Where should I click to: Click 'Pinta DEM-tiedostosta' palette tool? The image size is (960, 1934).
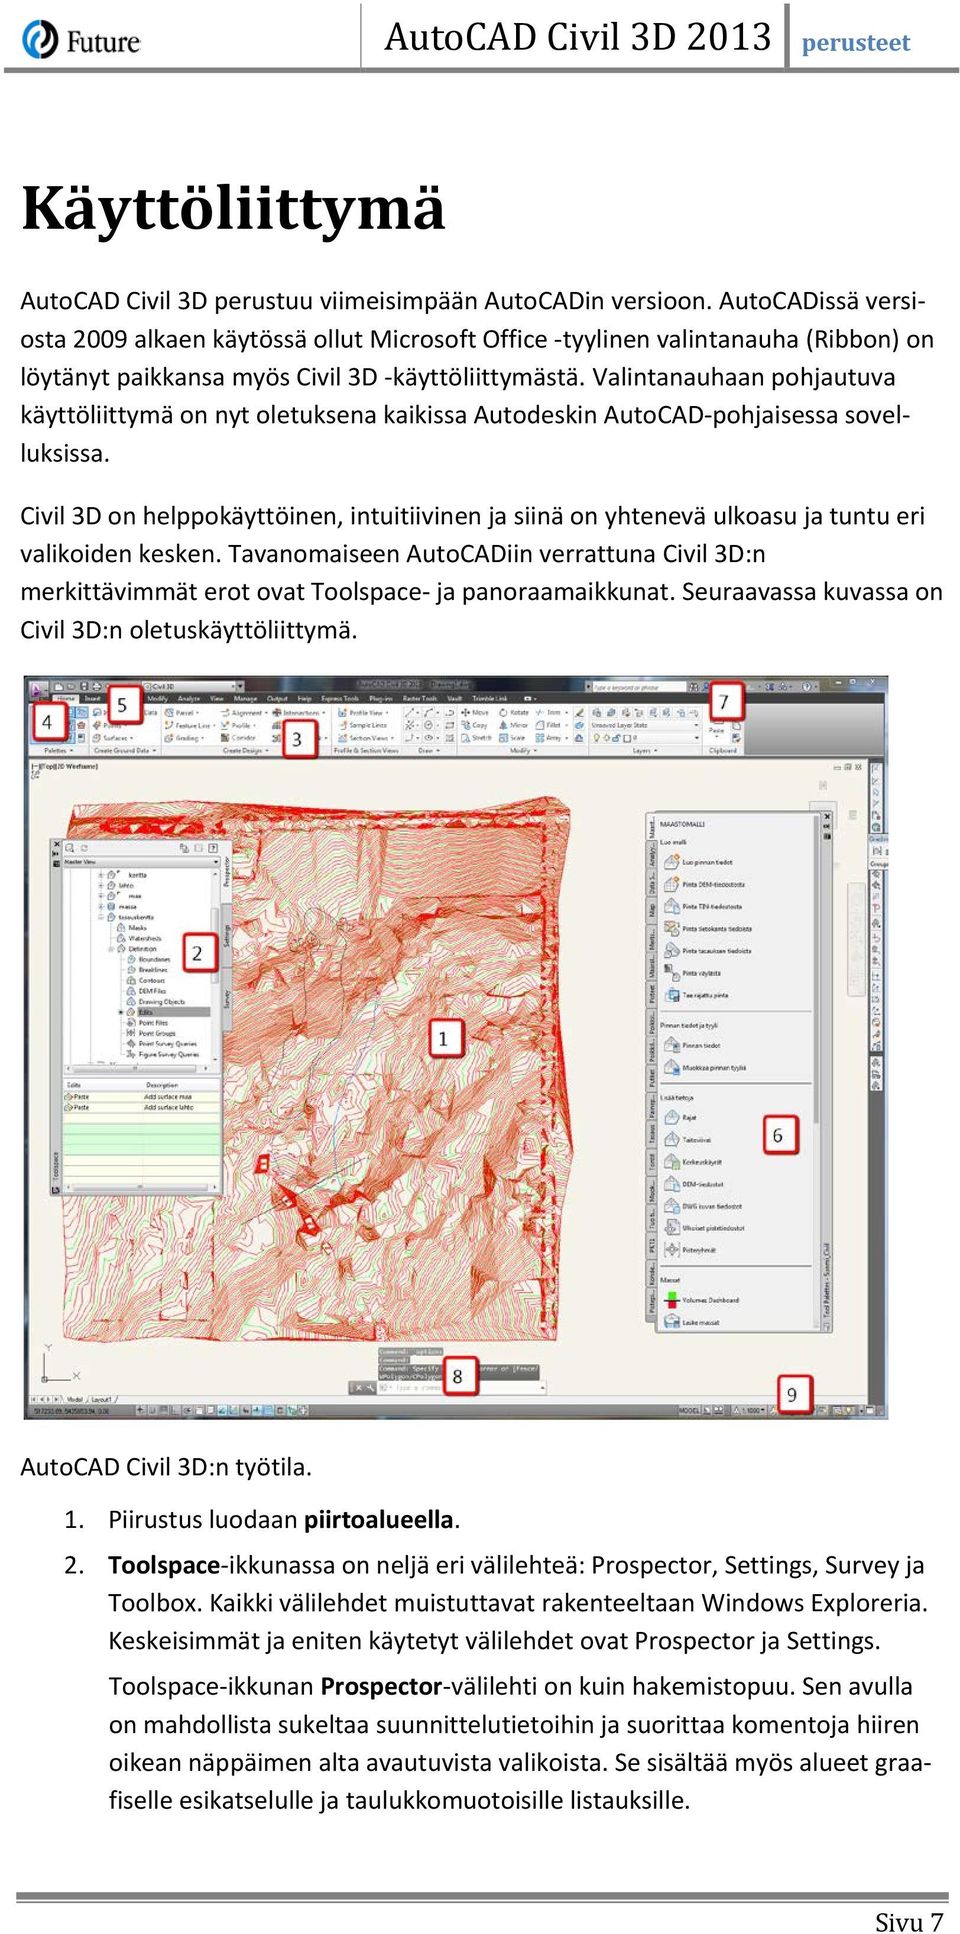(703, 884)
